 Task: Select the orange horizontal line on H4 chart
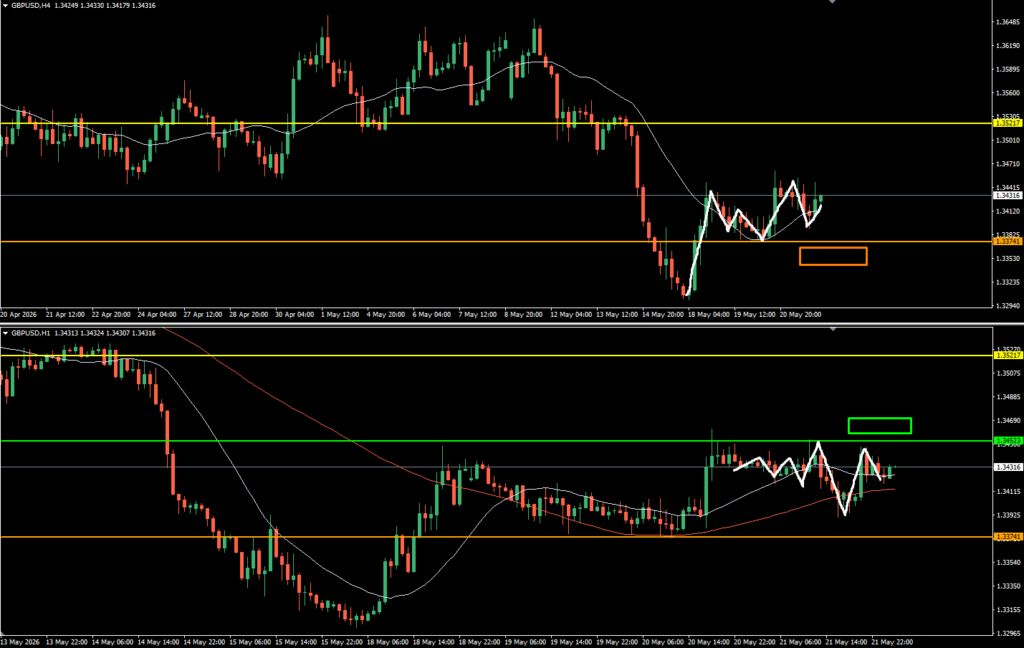click(496, 242)
